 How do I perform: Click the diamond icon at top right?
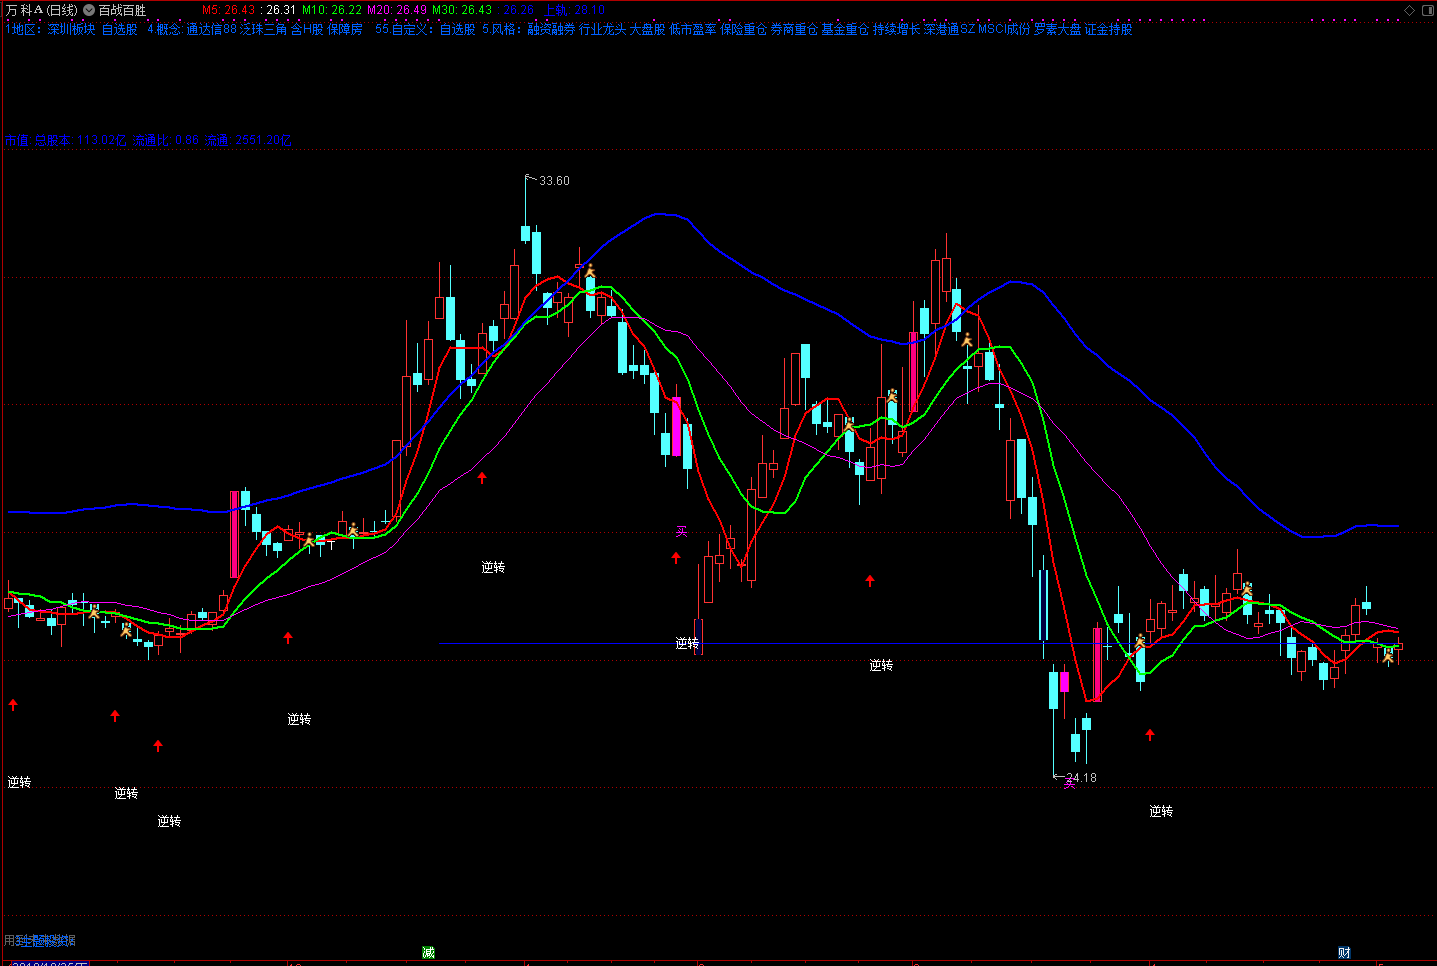1410,10
